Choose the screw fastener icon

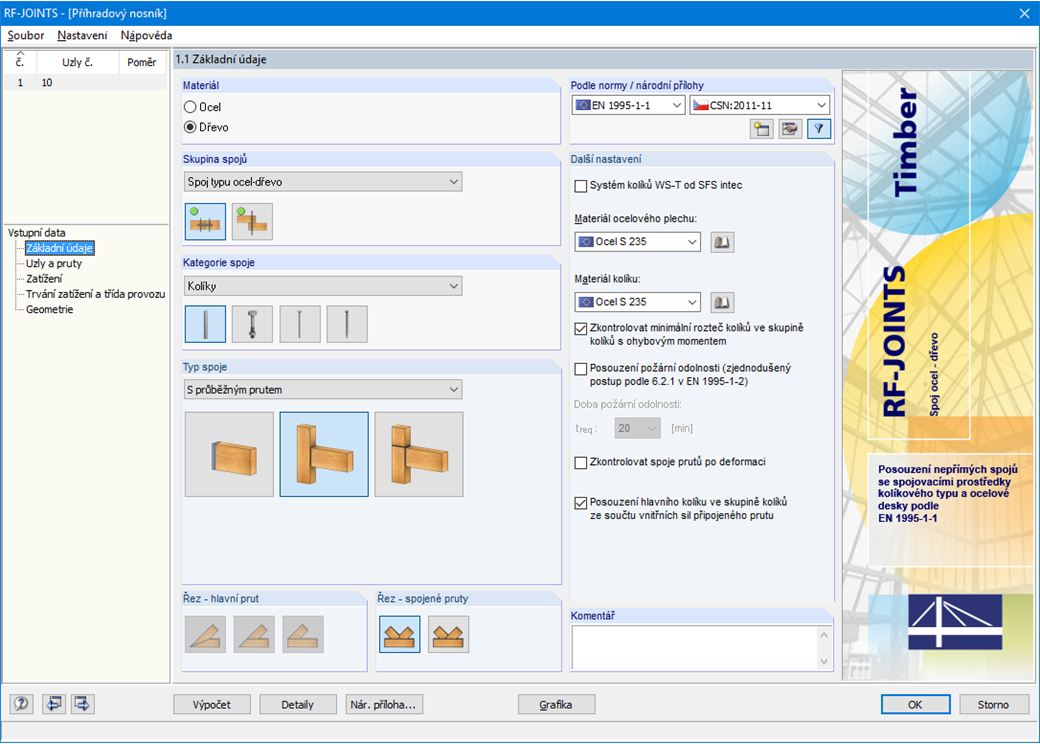coord(347,324)
